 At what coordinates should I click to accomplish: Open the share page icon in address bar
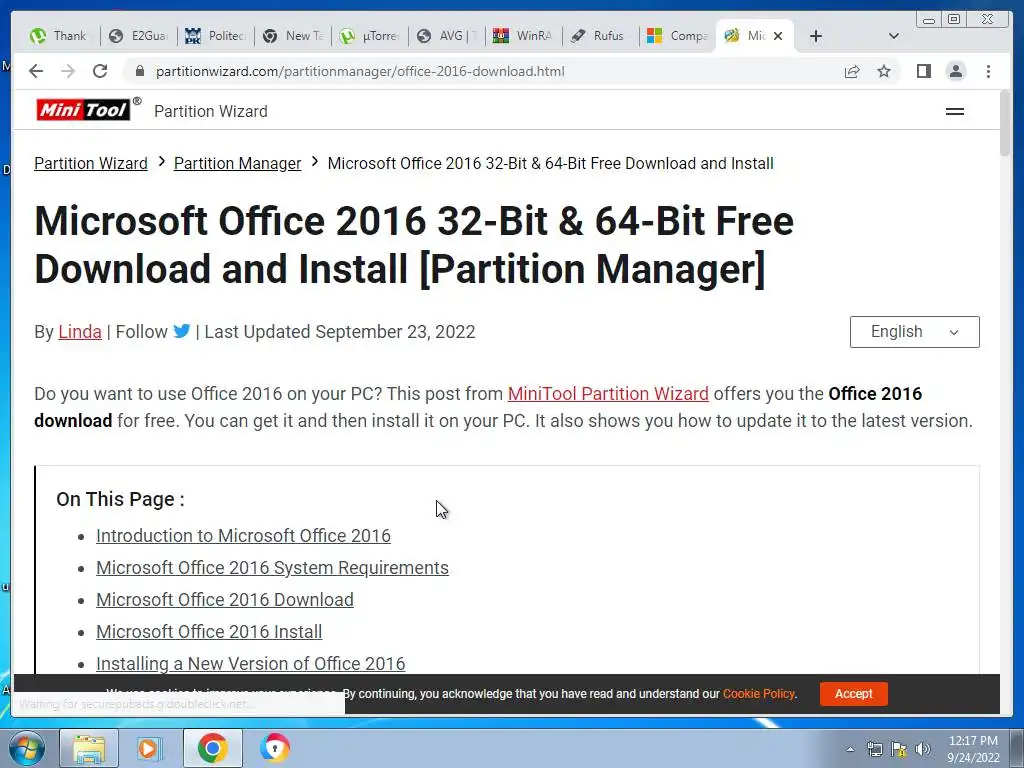tap(852, 71)
